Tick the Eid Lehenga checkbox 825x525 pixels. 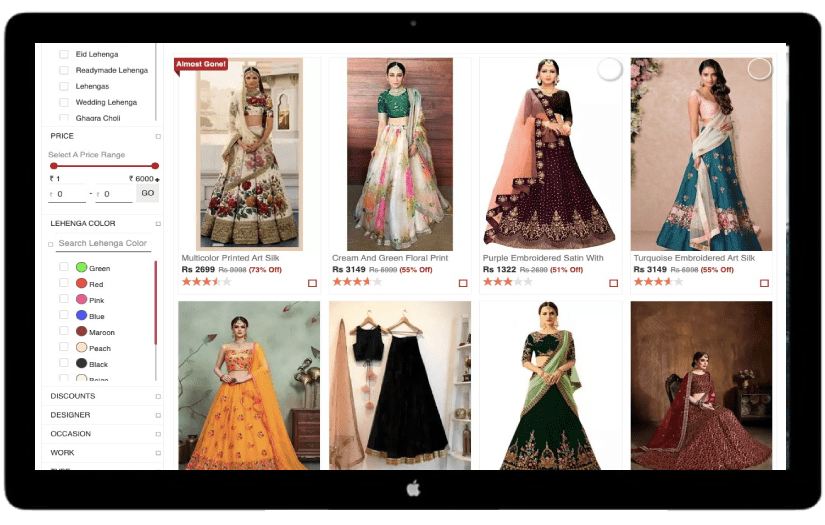[x=64, y=54]
